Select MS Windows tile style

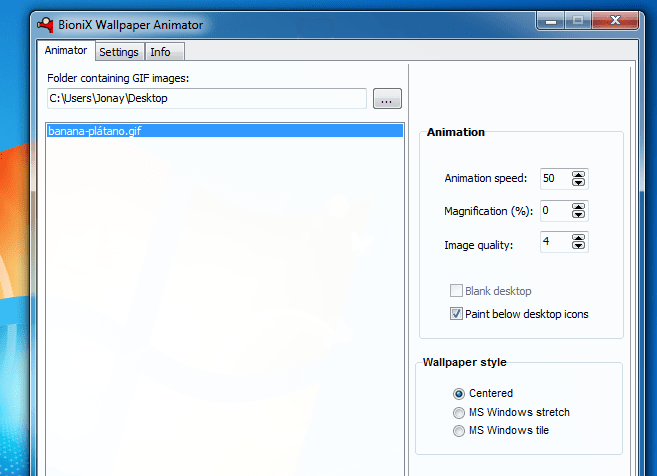coord(459,431)
